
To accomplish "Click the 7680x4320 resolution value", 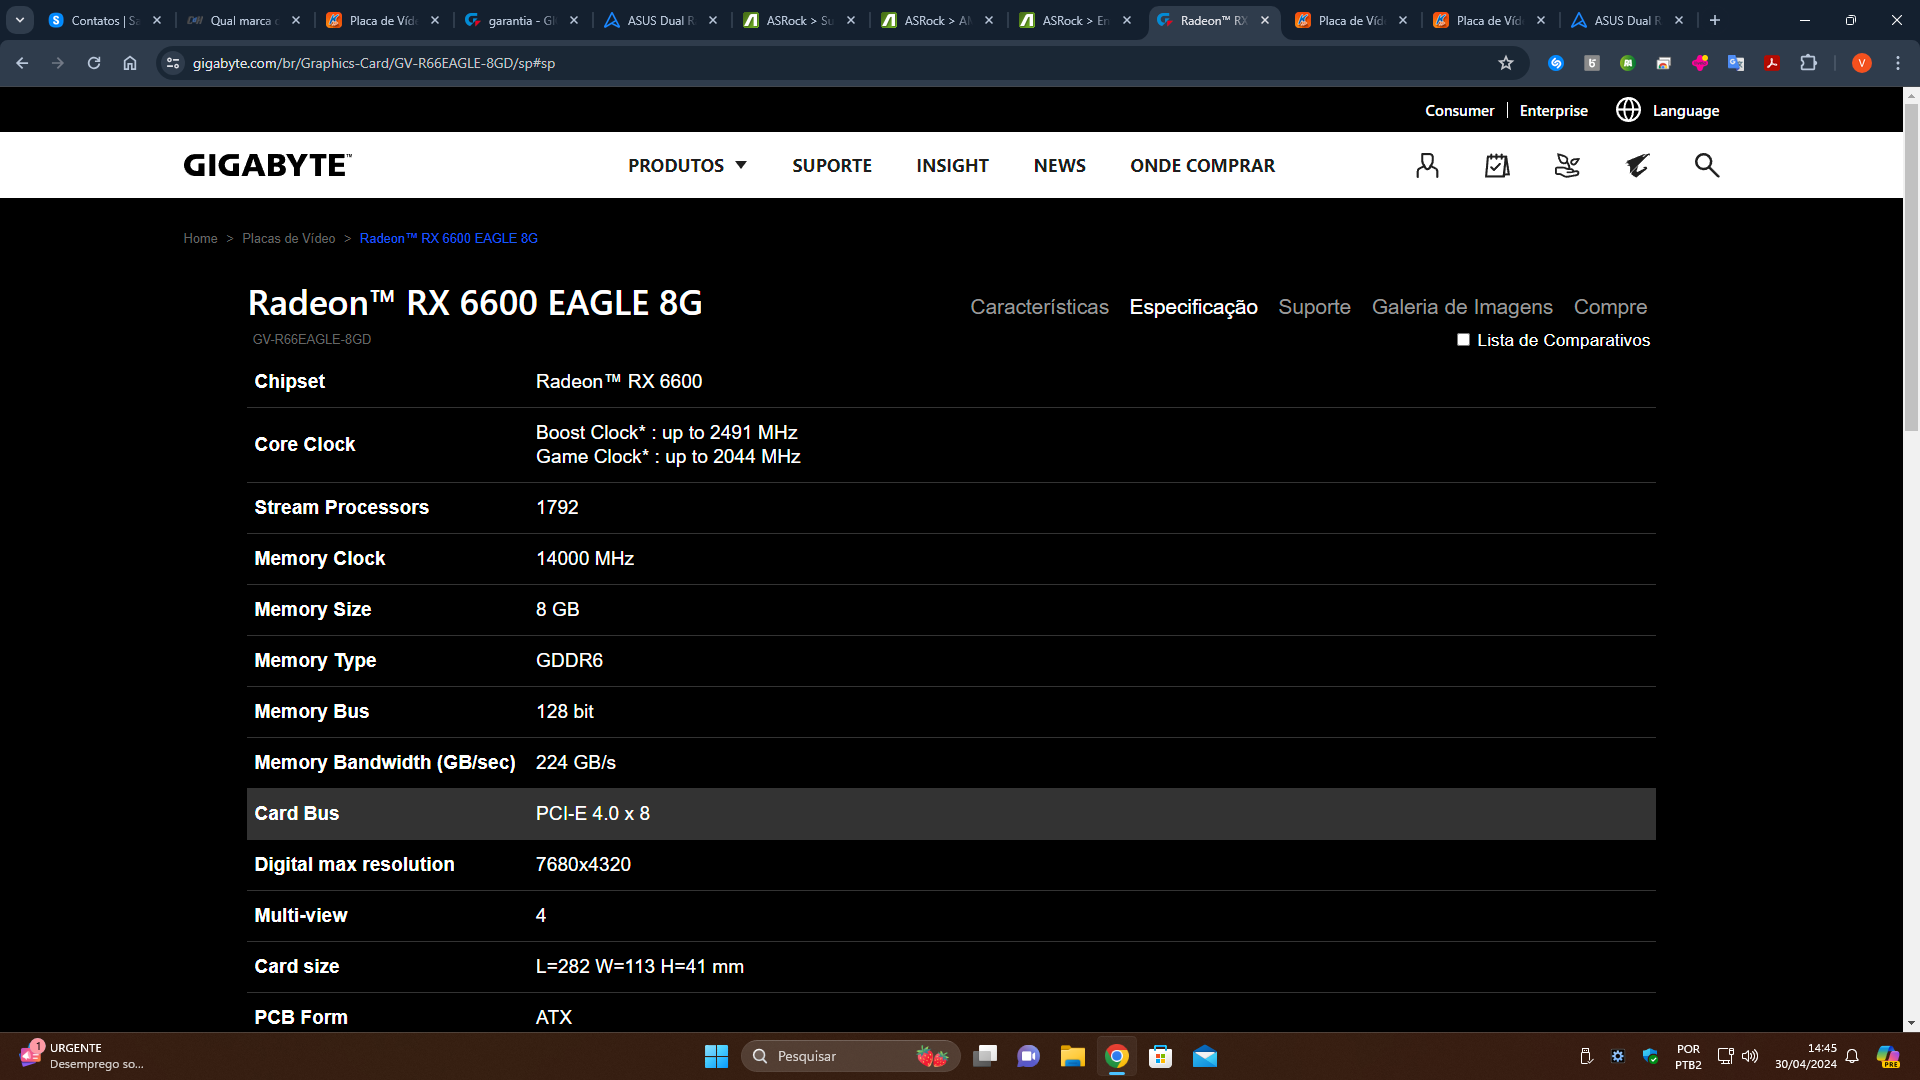I will click(583, 864).
